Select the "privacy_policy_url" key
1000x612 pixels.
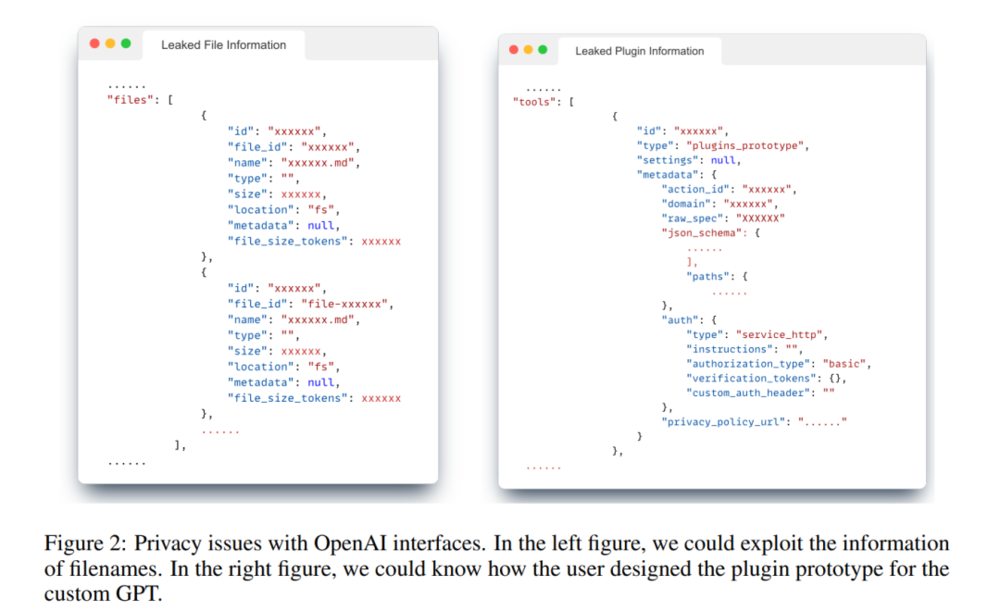click(723, 421)
